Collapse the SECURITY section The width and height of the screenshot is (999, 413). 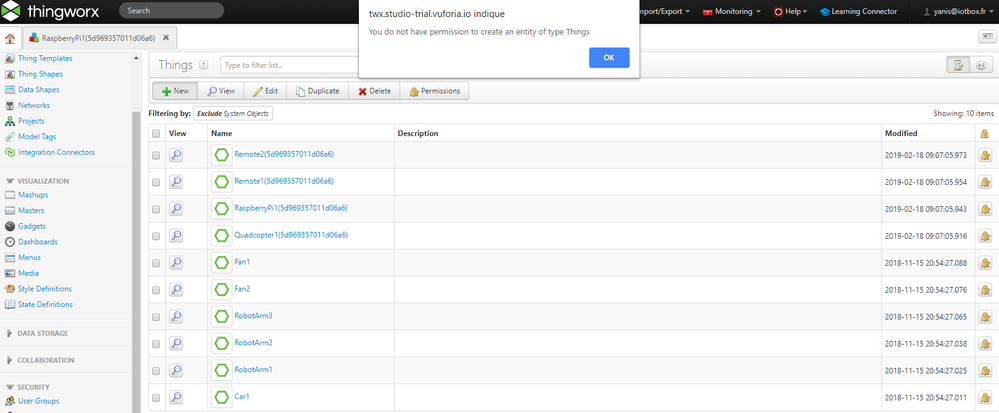point(27,387)
